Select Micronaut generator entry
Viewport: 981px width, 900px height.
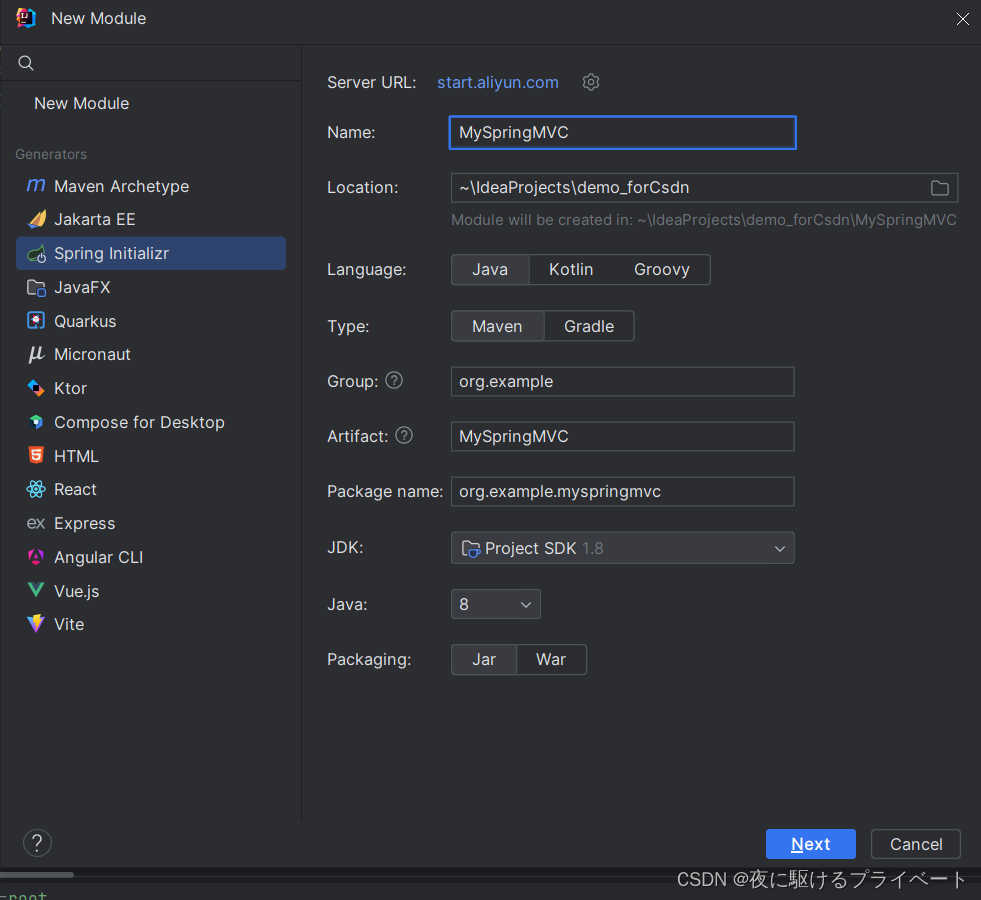coord(151,355)
